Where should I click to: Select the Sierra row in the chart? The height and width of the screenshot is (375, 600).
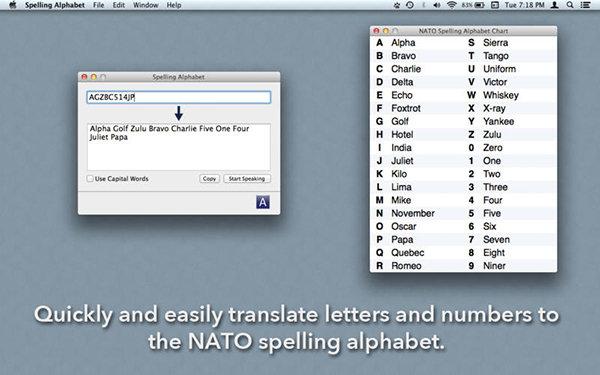510,42
